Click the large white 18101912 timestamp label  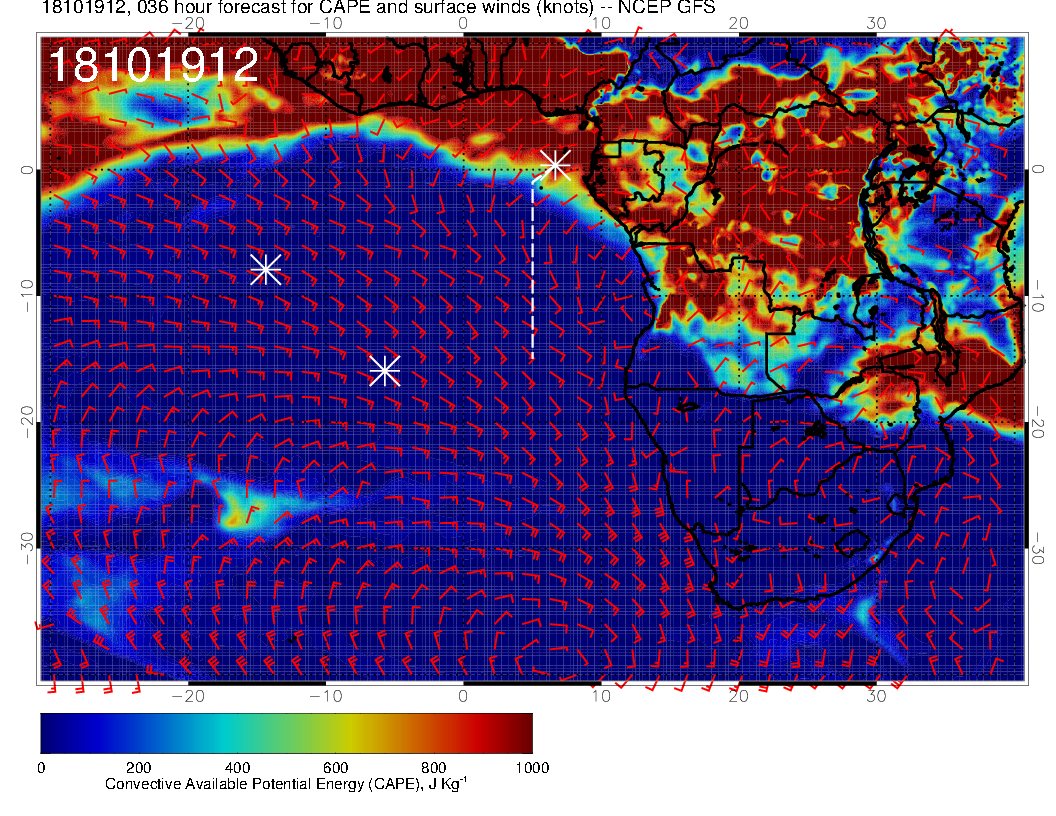coord(154,66)
